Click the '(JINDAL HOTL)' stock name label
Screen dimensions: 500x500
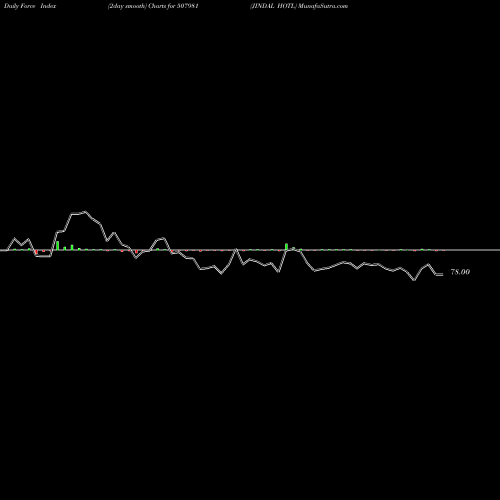point(273,6)
